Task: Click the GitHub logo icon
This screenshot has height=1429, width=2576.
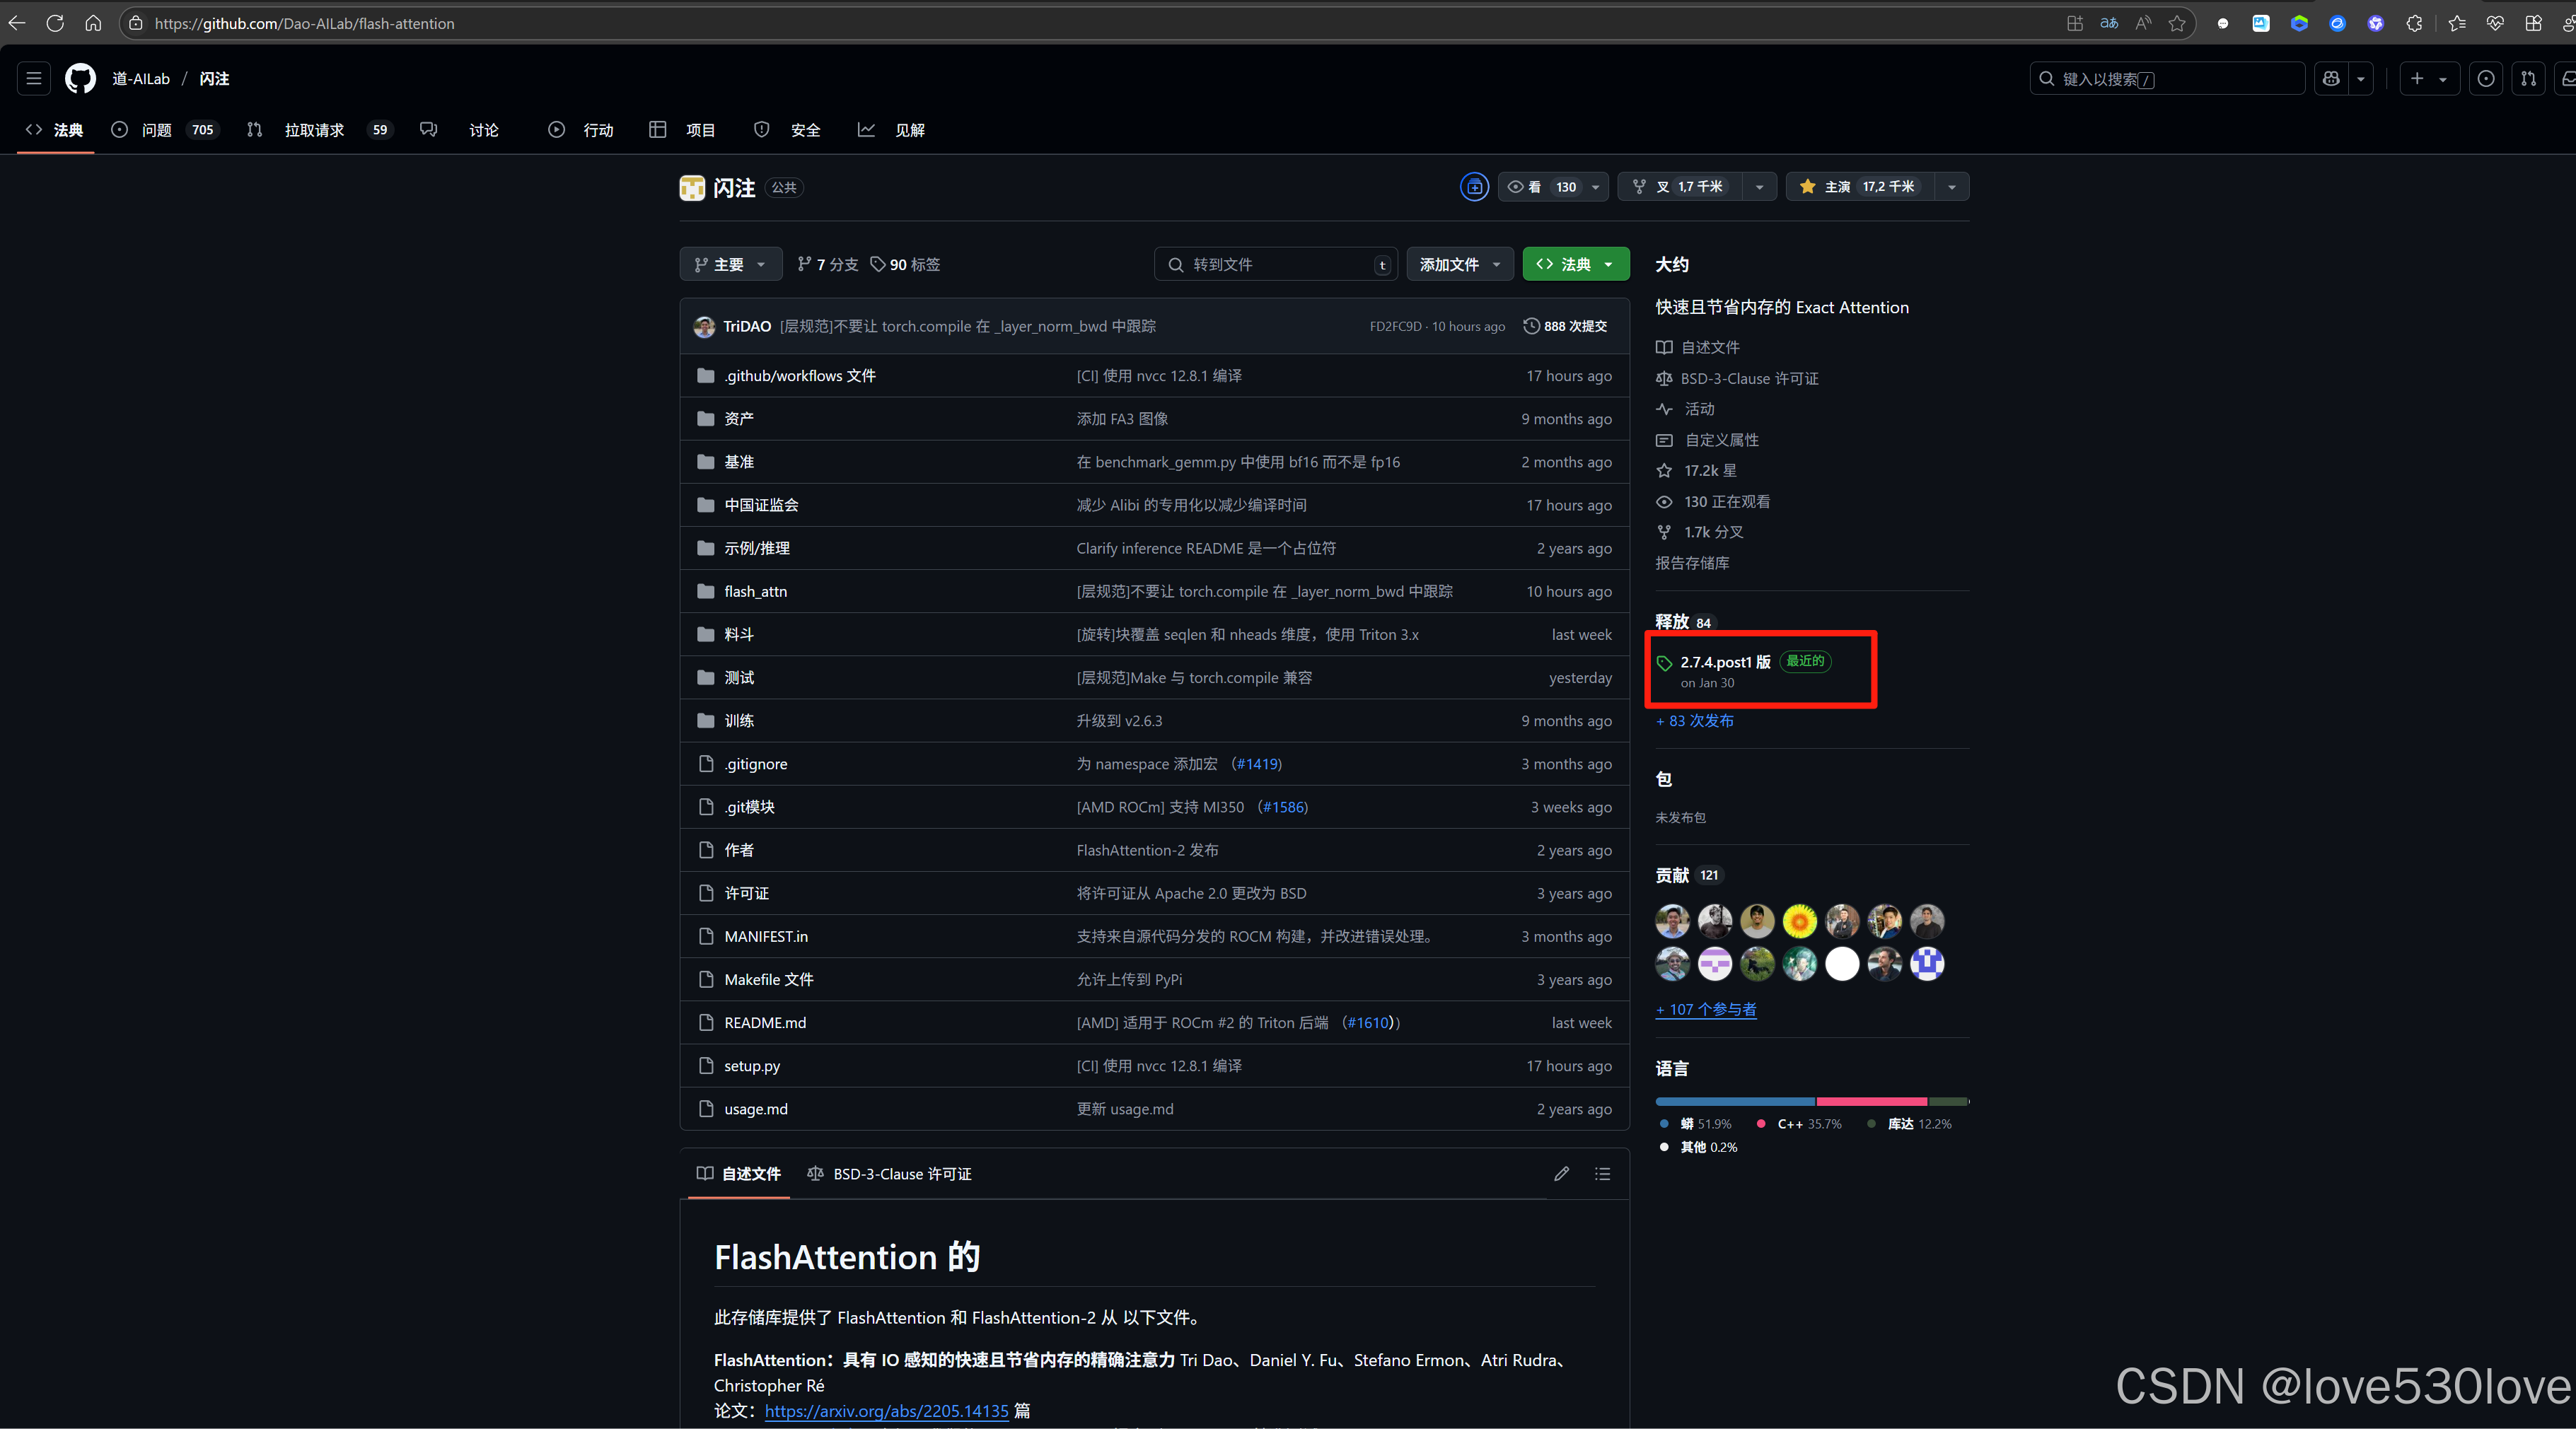Action: click(x=80, y=78)
